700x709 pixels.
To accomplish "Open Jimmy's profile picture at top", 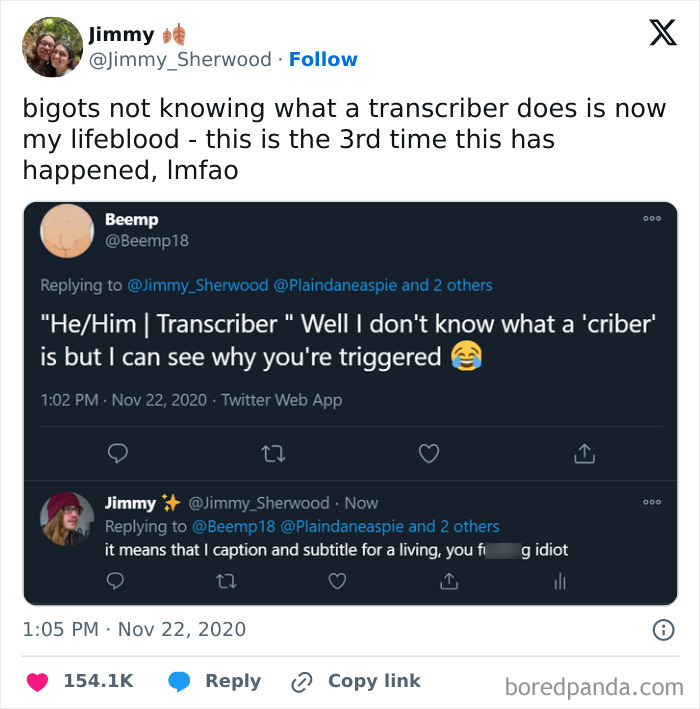I will pos(52,47).
